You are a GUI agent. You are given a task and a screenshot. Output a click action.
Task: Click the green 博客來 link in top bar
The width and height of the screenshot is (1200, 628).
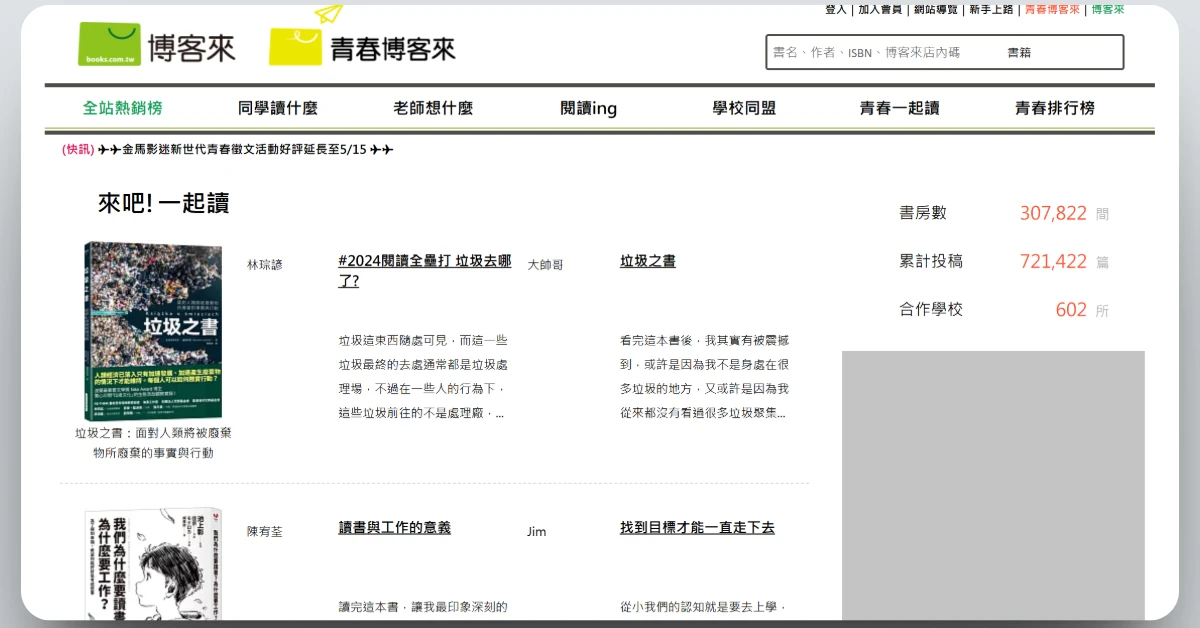click(x=1108, y=9)
